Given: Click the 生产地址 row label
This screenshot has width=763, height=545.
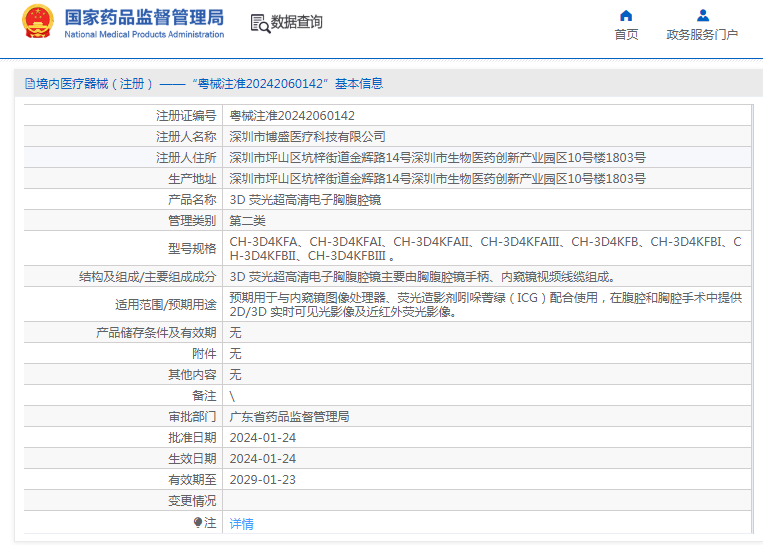Looking at the screenshot, I should click(x=192, y=179).
